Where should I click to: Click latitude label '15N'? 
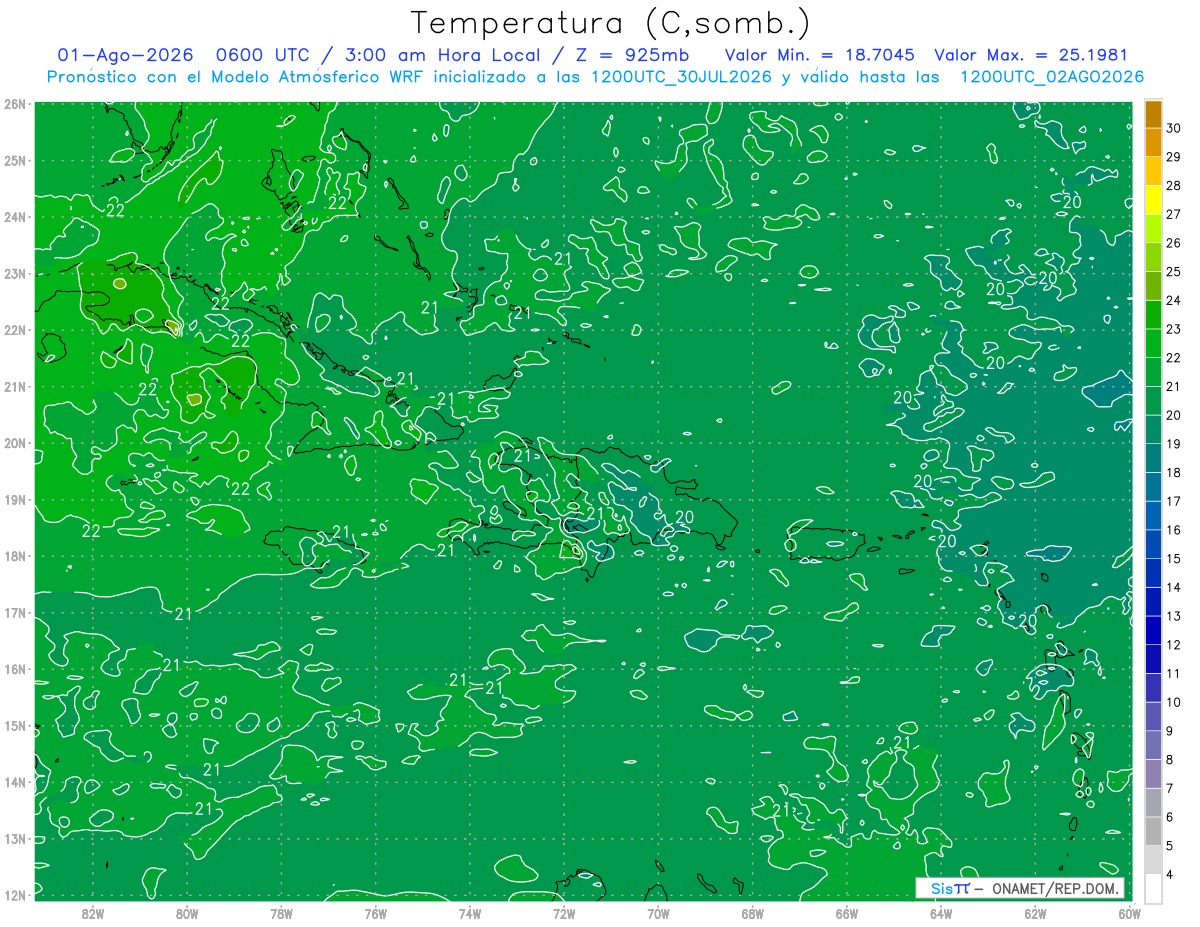[15, 726]
